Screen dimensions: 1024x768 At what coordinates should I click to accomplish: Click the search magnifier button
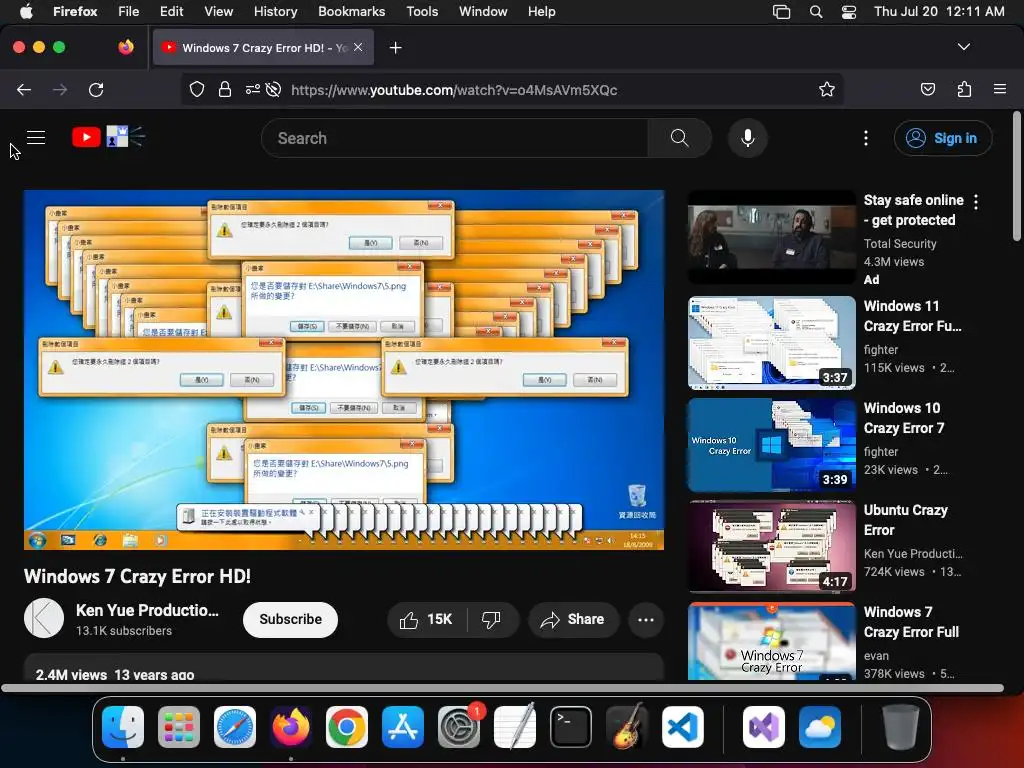pos(679,138)
